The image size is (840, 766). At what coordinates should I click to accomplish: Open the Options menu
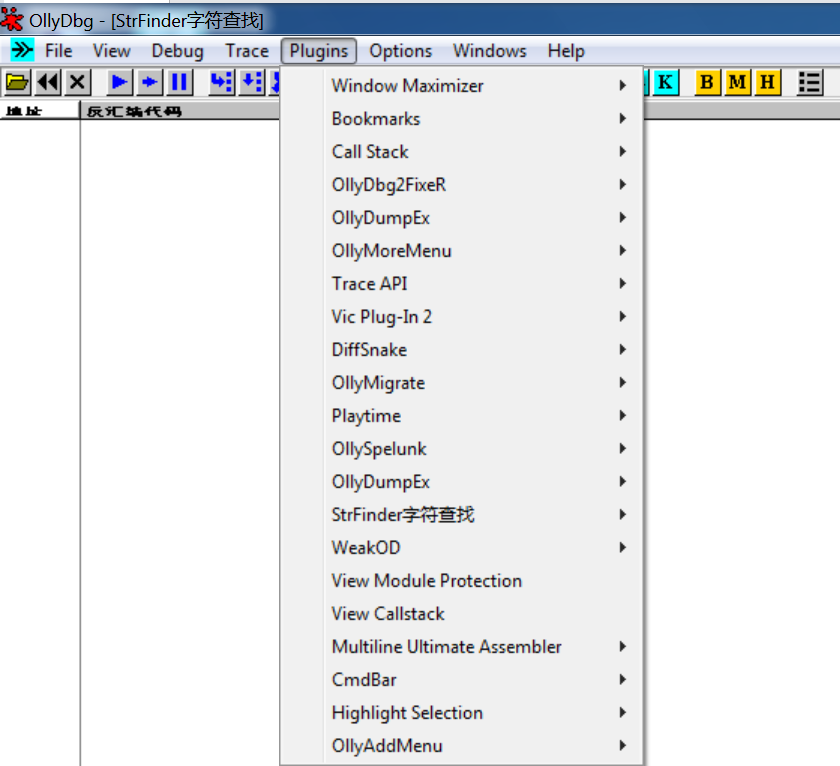point(401,51)
